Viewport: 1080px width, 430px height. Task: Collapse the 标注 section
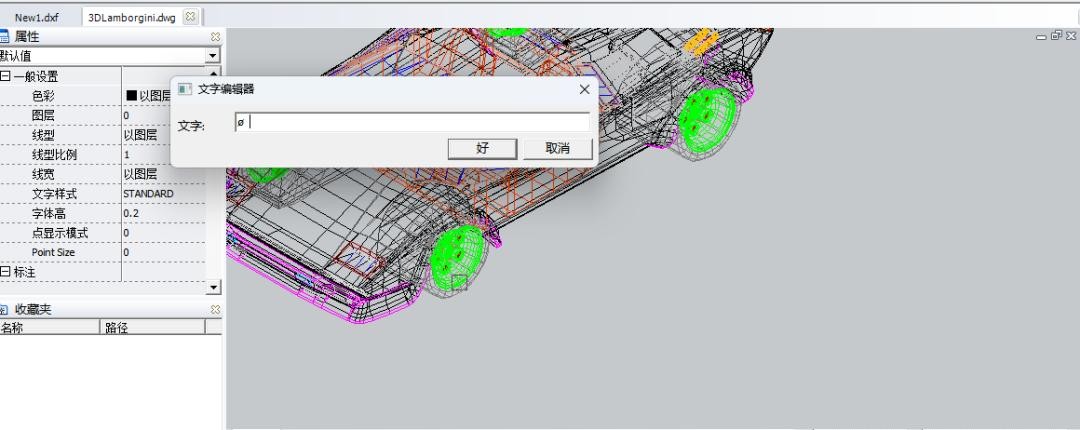5,272
